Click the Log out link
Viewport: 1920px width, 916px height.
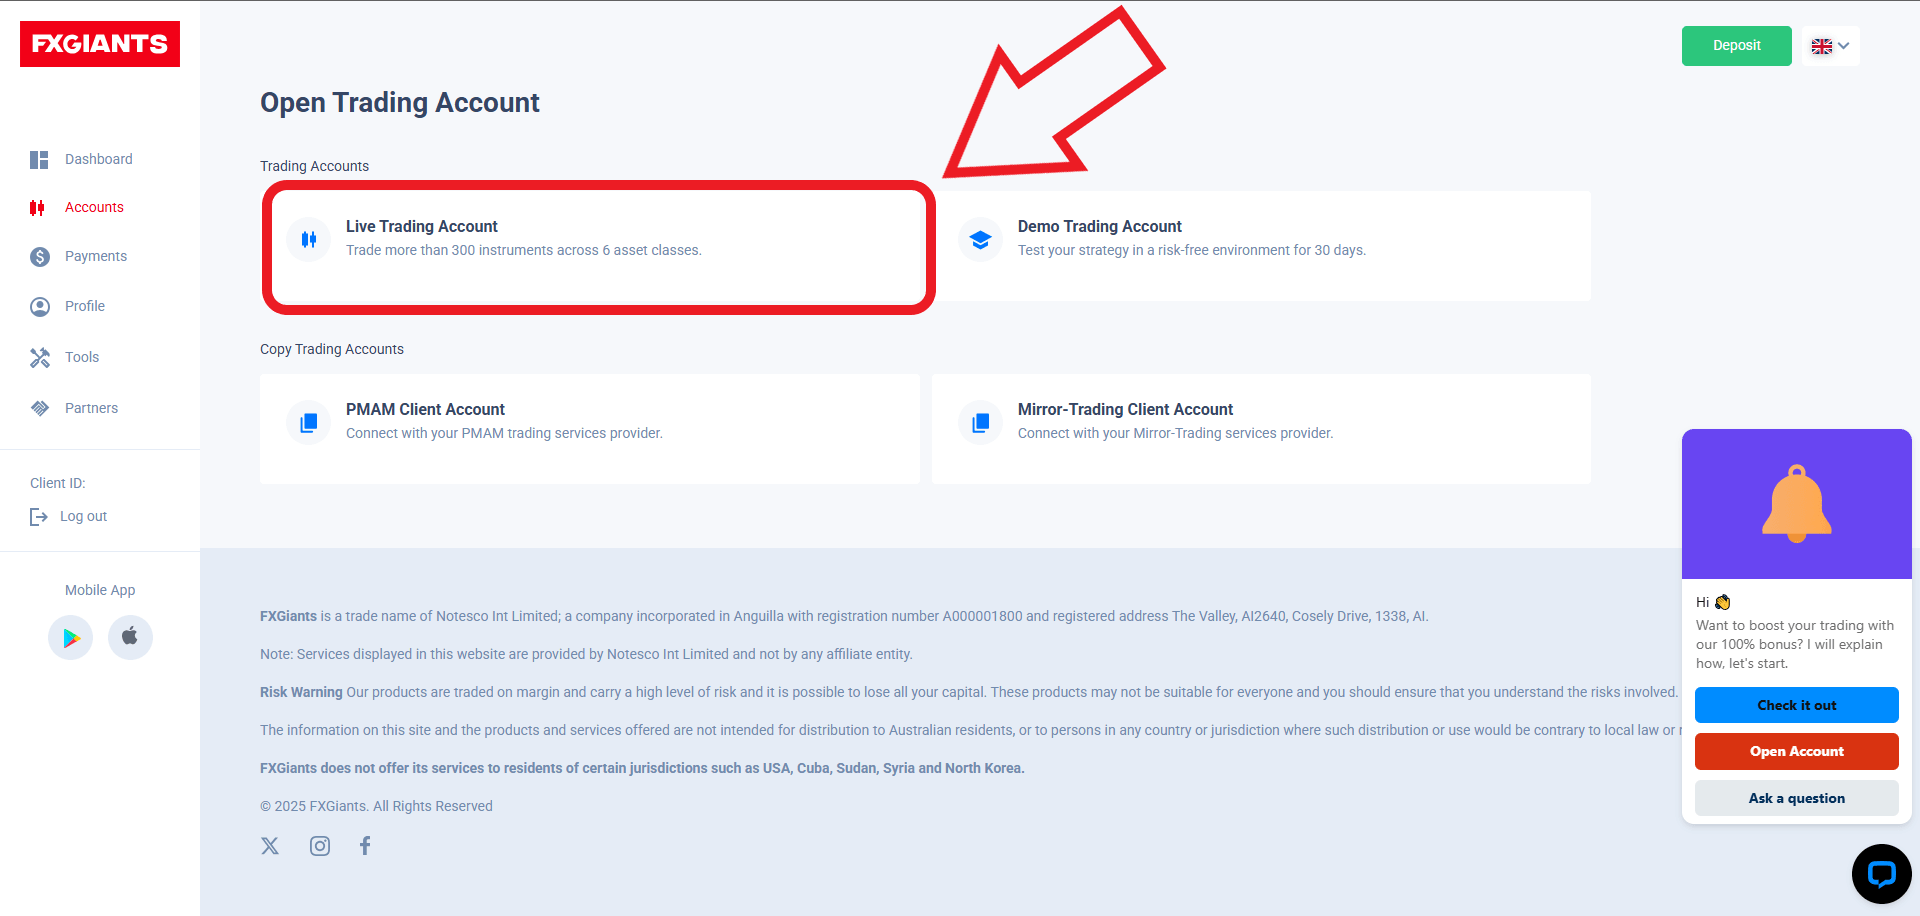[83, 516]
